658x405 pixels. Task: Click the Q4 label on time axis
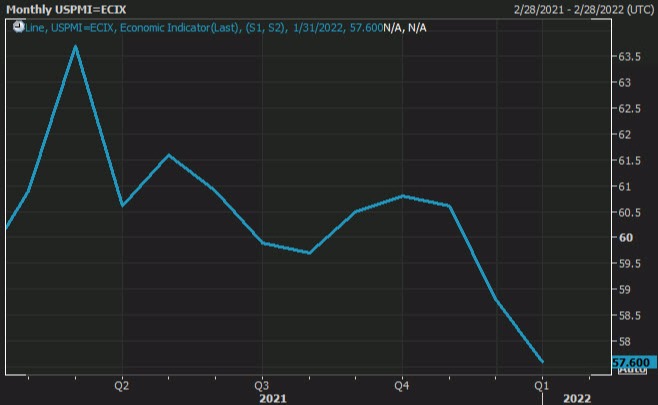point(402,385)
